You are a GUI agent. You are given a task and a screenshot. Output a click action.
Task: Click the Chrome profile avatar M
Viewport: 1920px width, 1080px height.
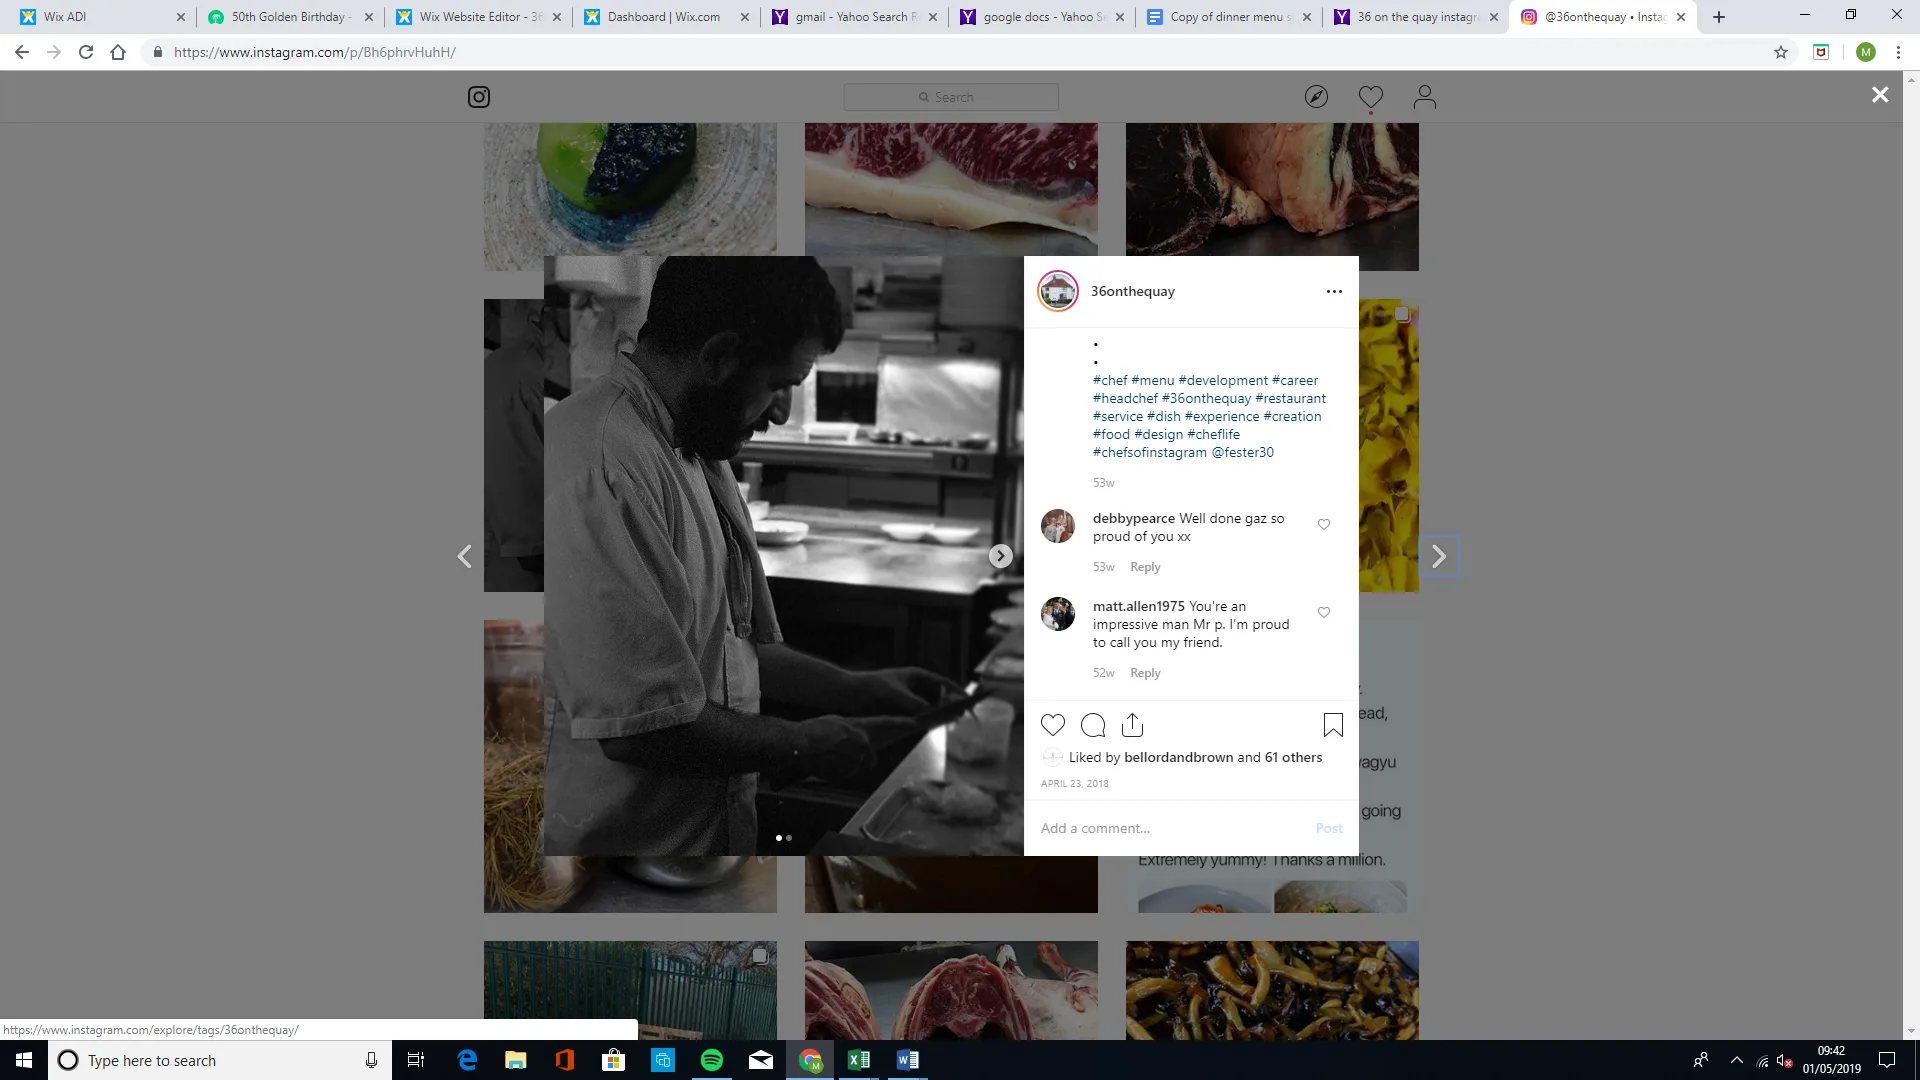pos(1866,52)
